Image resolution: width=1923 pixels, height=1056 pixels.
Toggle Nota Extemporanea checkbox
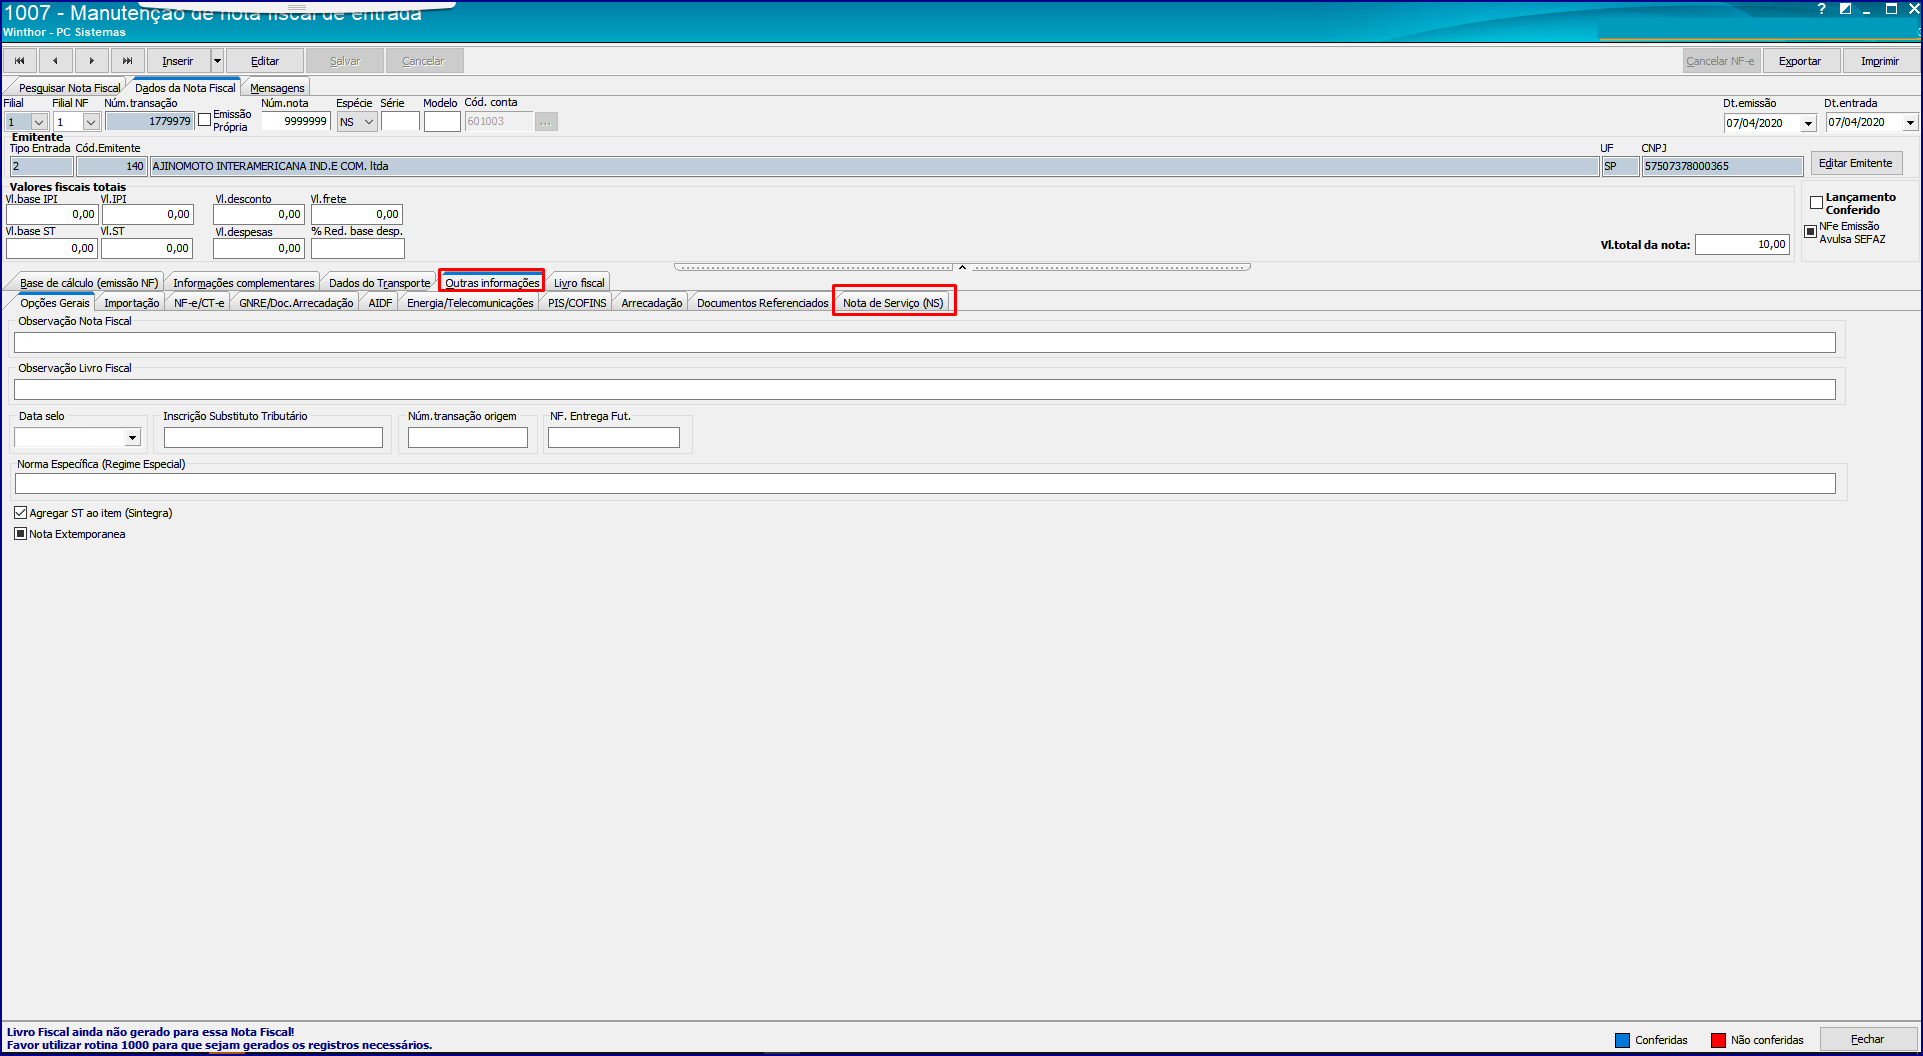20,534
